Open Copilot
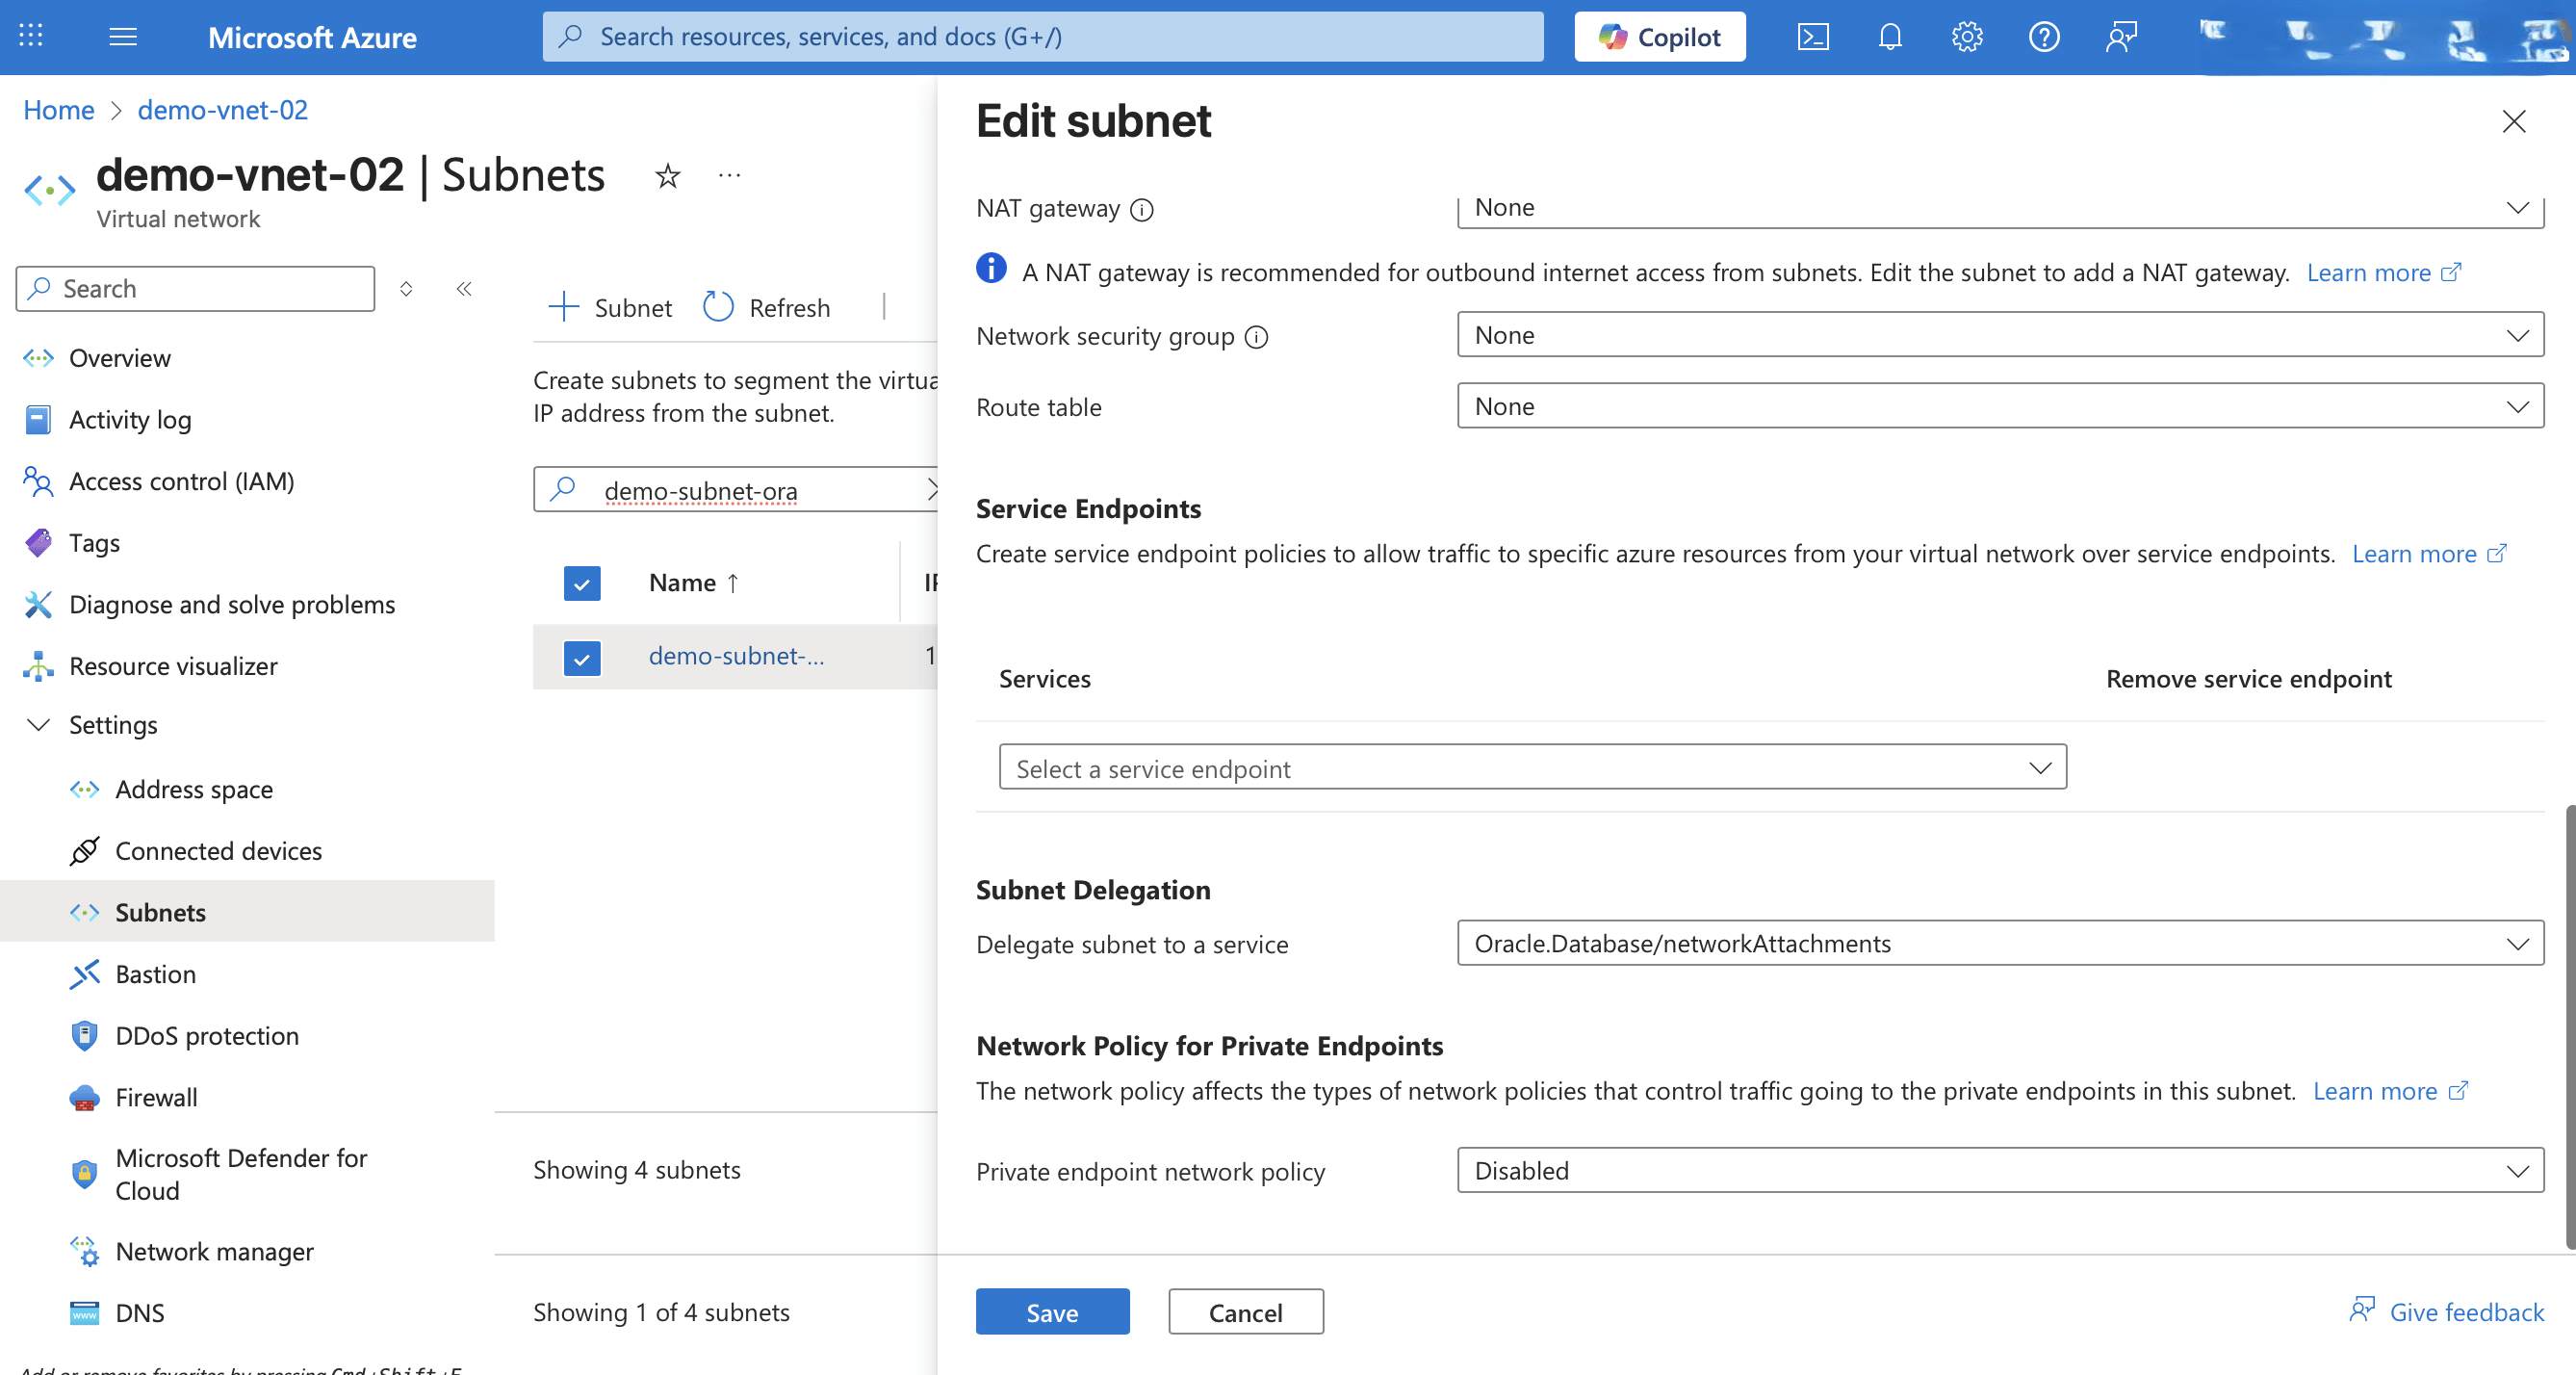2576x1375 pixels. click(x=1659, y=37)
